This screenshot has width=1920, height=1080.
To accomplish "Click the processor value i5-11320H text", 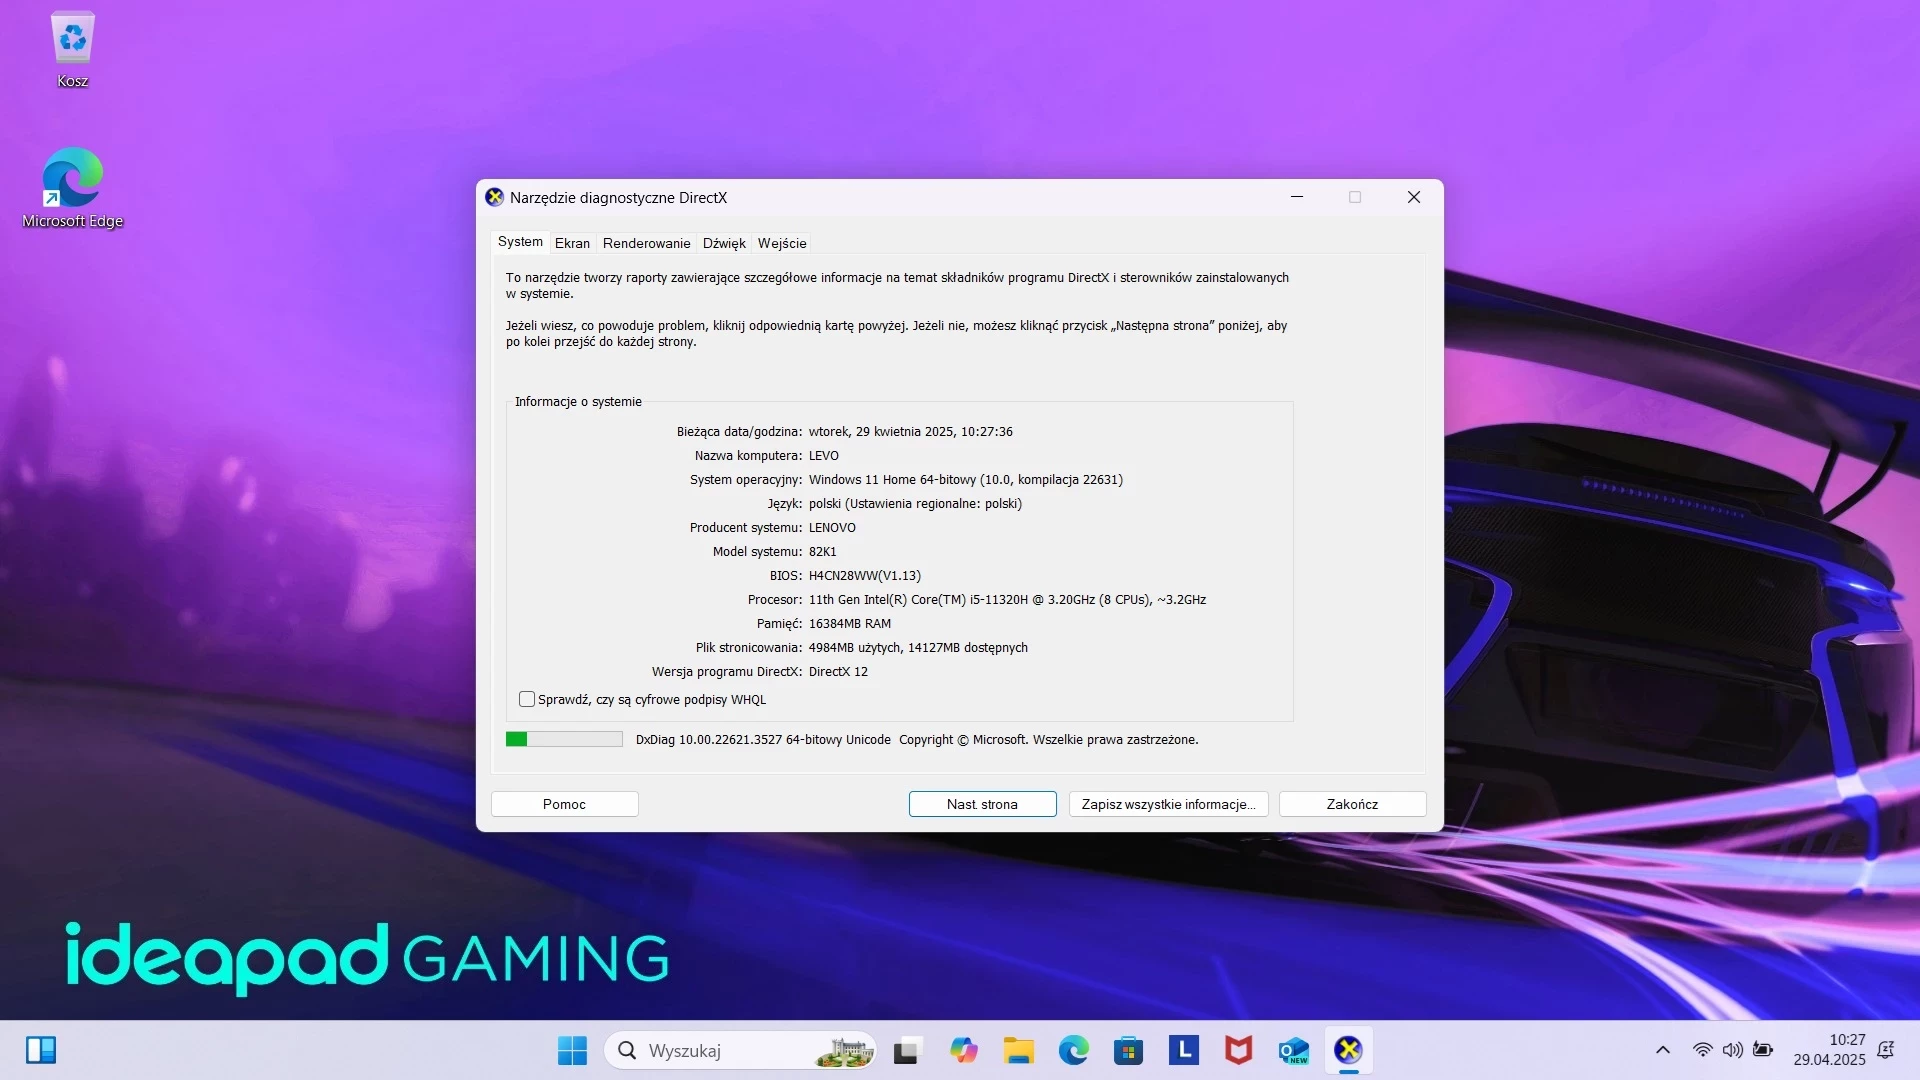I will (x=1007, y=599).
